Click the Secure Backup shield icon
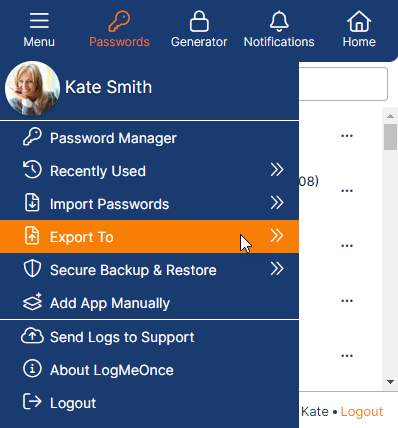Screen dimensions: 398x428 (32, 269)
